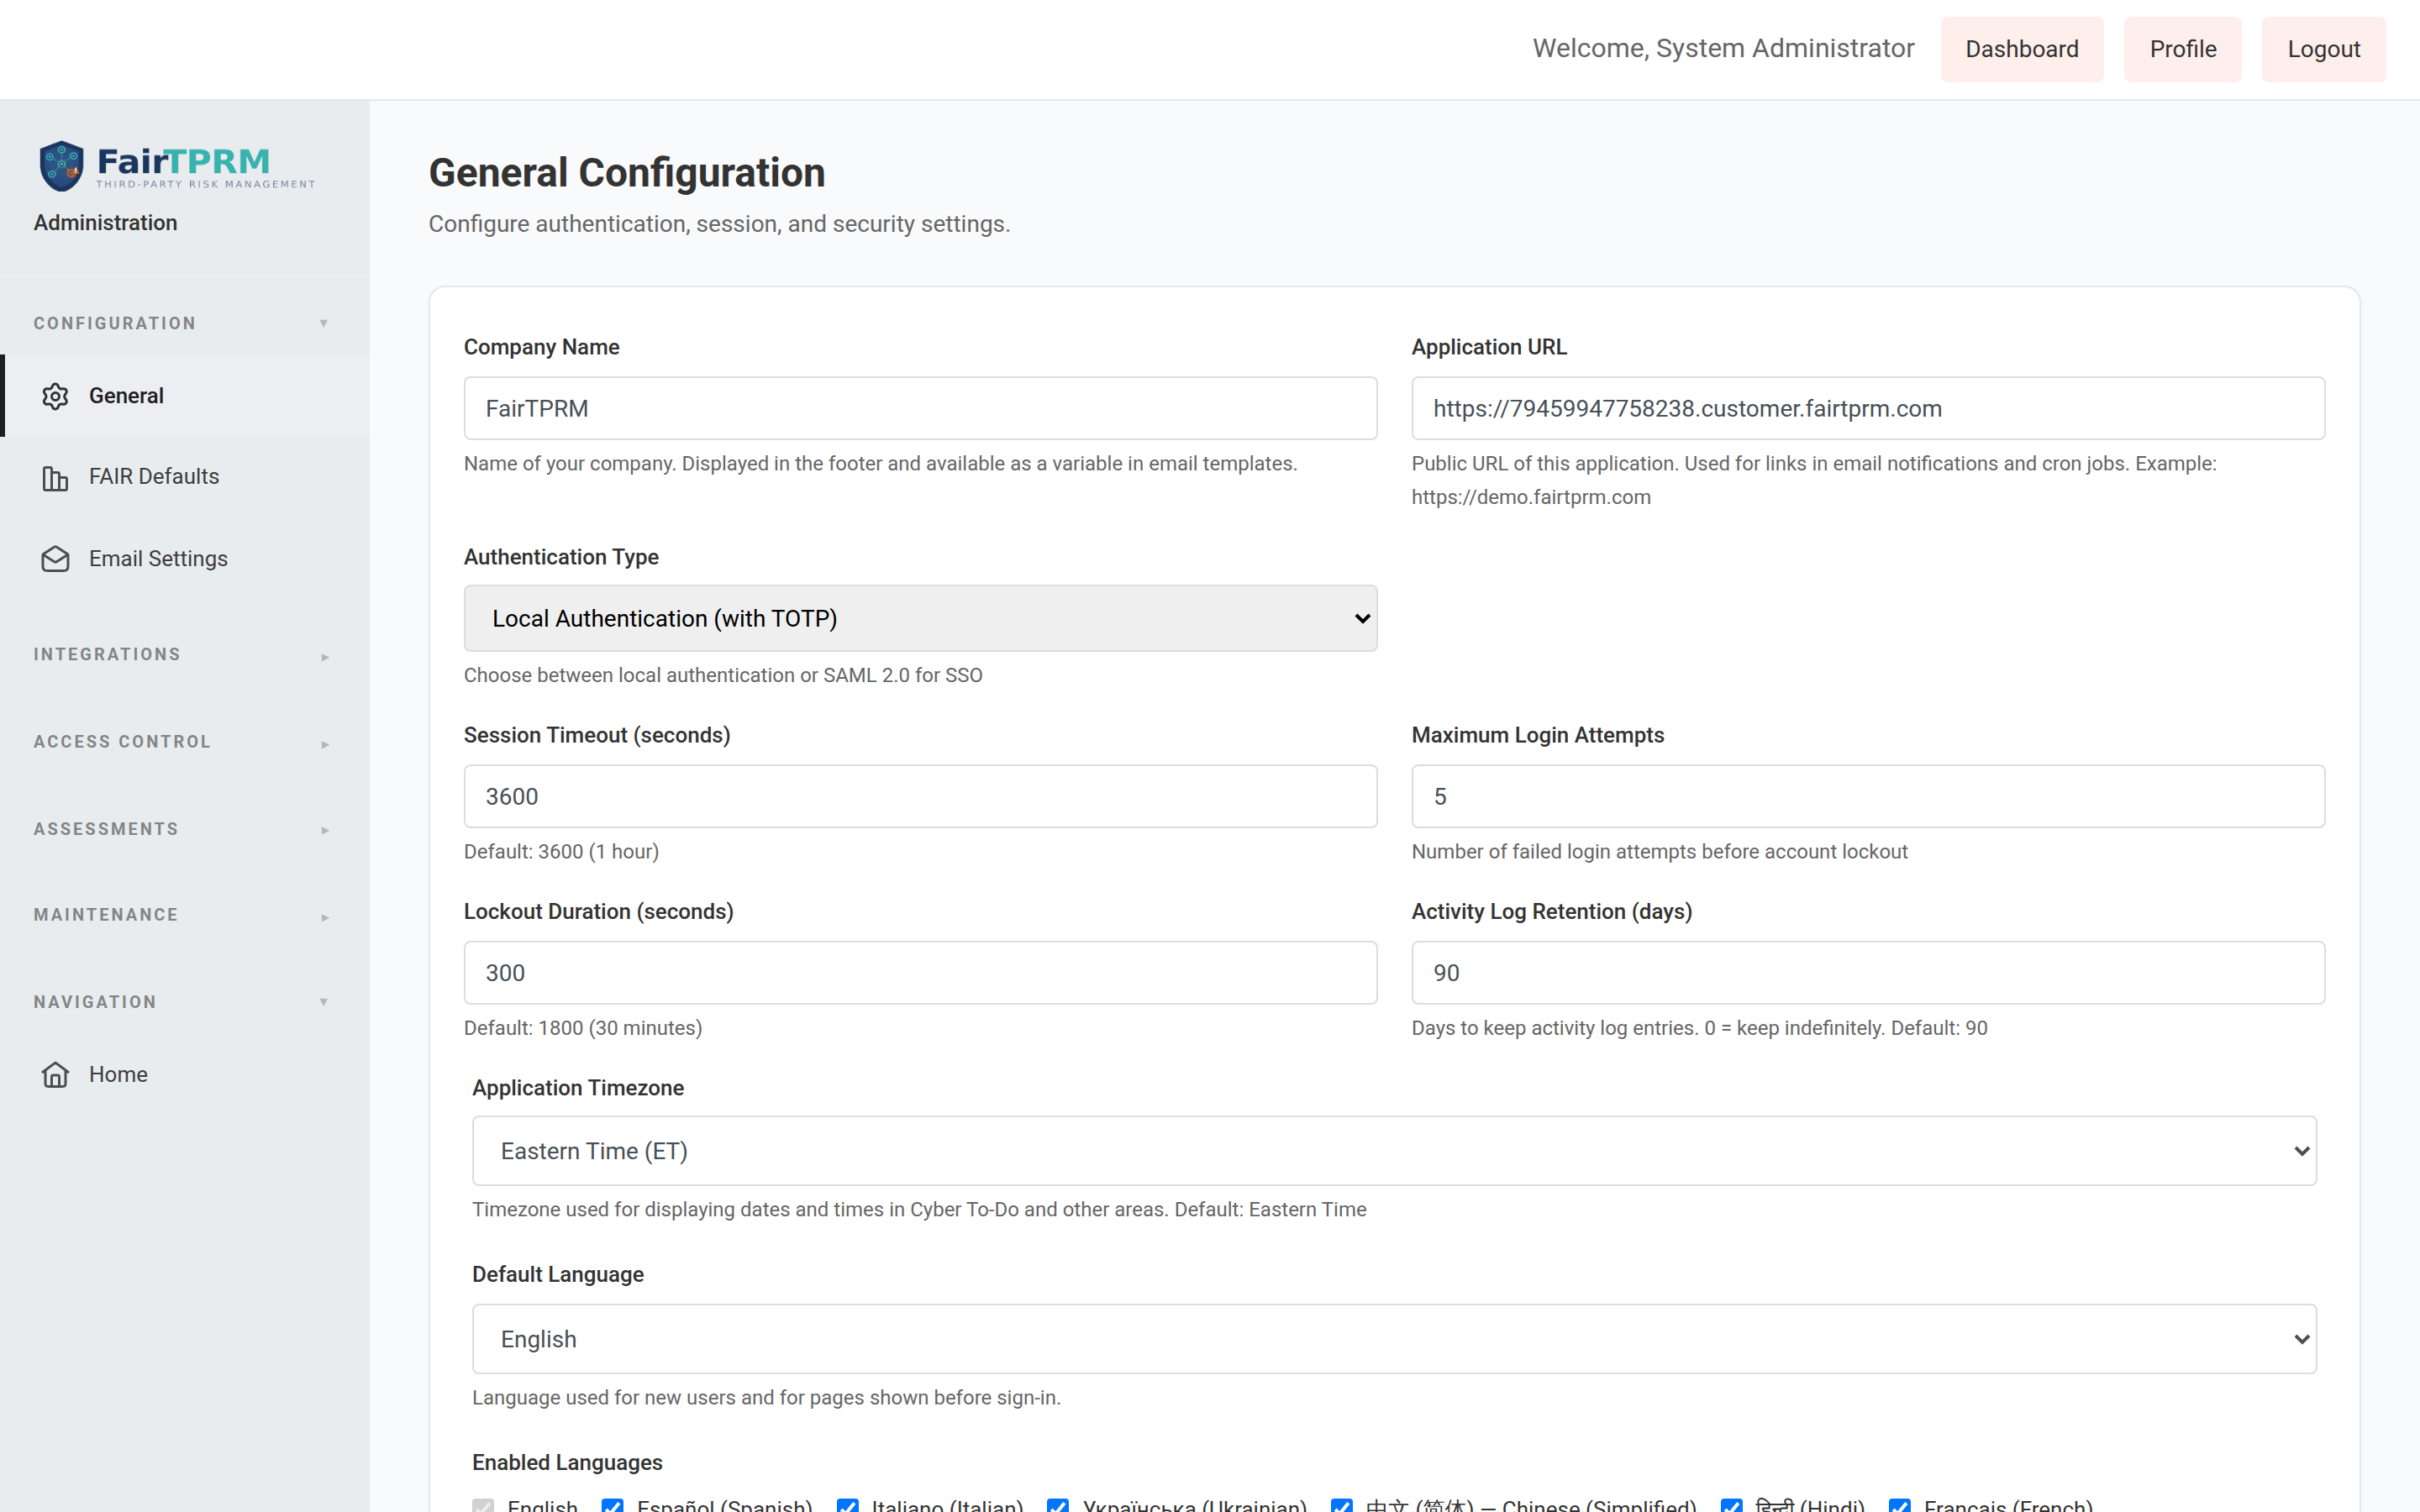Open the Default Language dropdown
This screenshot has width=2420, height=1512.
pyautogui.click(x=1394, y=1339)
